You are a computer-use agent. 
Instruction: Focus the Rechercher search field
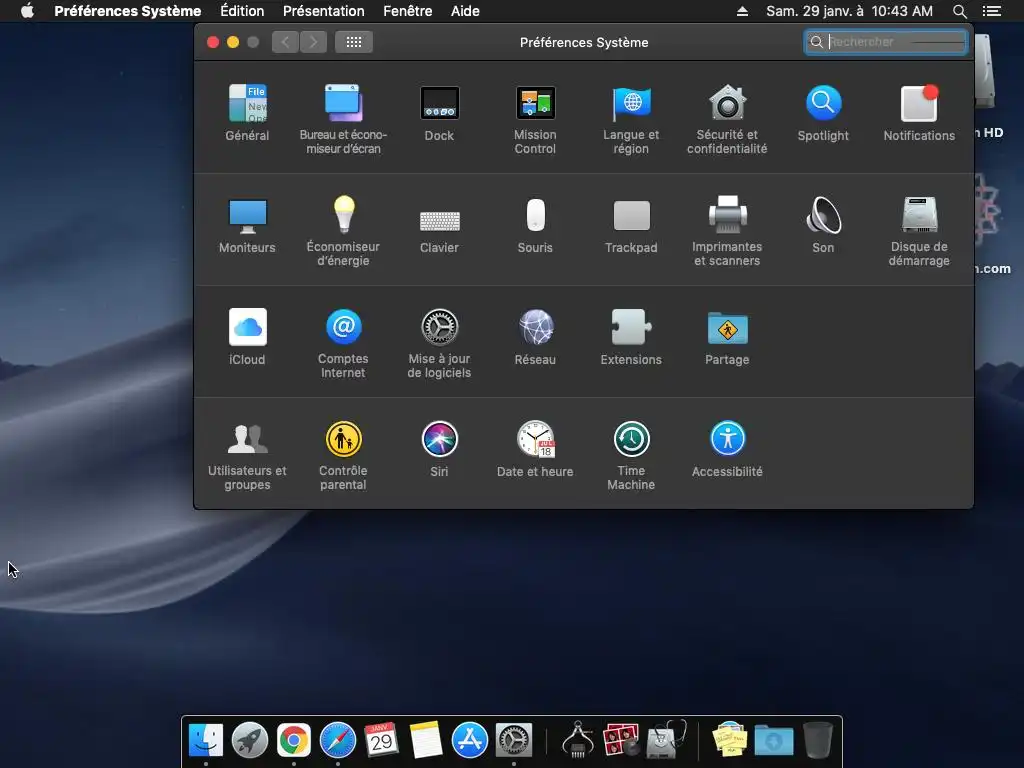click(886, 42)
